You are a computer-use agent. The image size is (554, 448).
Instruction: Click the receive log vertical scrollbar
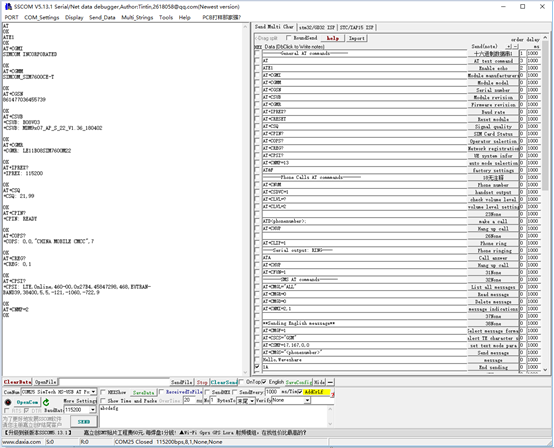point(246,200)
